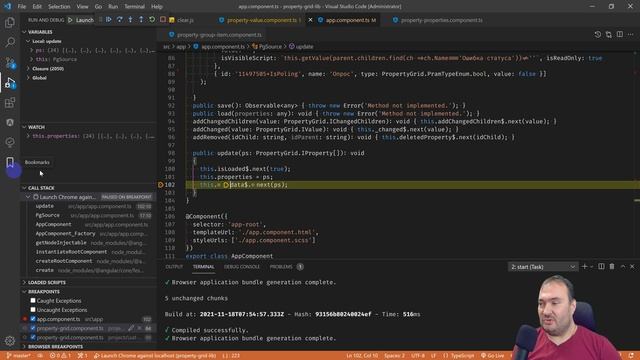Click the debug Step Out button

[141, 20]
